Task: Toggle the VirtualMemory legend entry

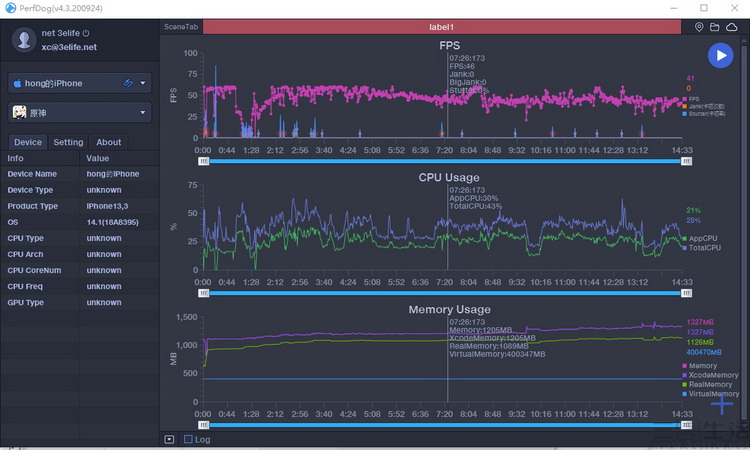Action: [x=710, y=394]
